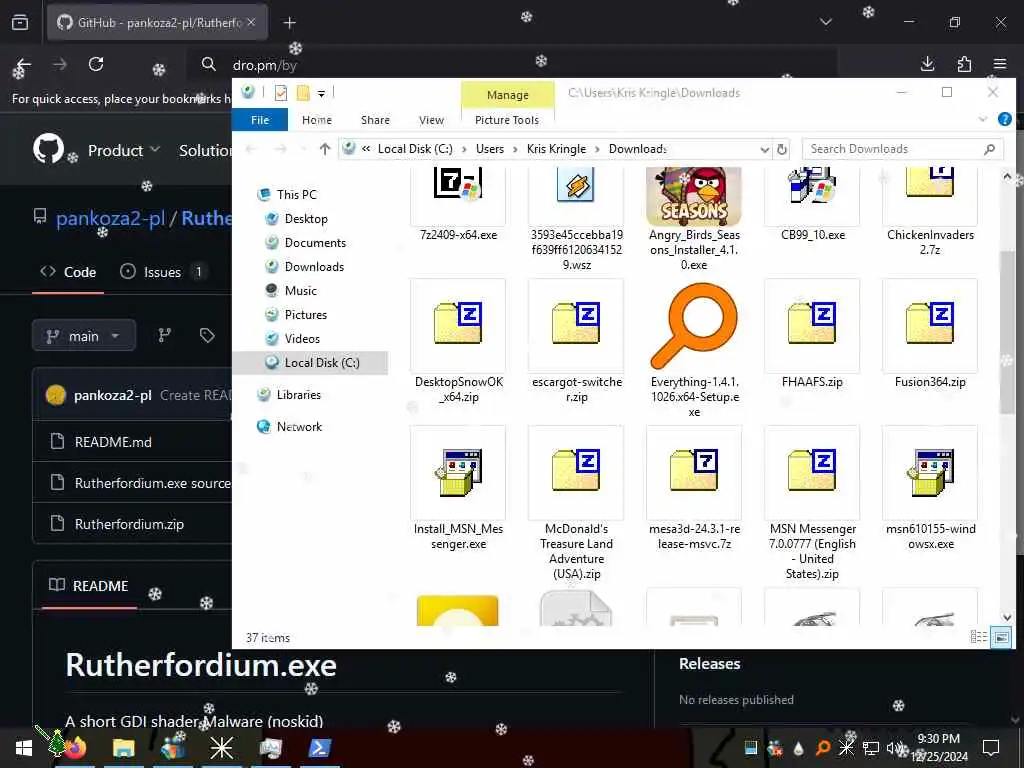Open Windows Start menu
The height and width of the screenshot is (768, 1024).
click(x=24, y=748)
